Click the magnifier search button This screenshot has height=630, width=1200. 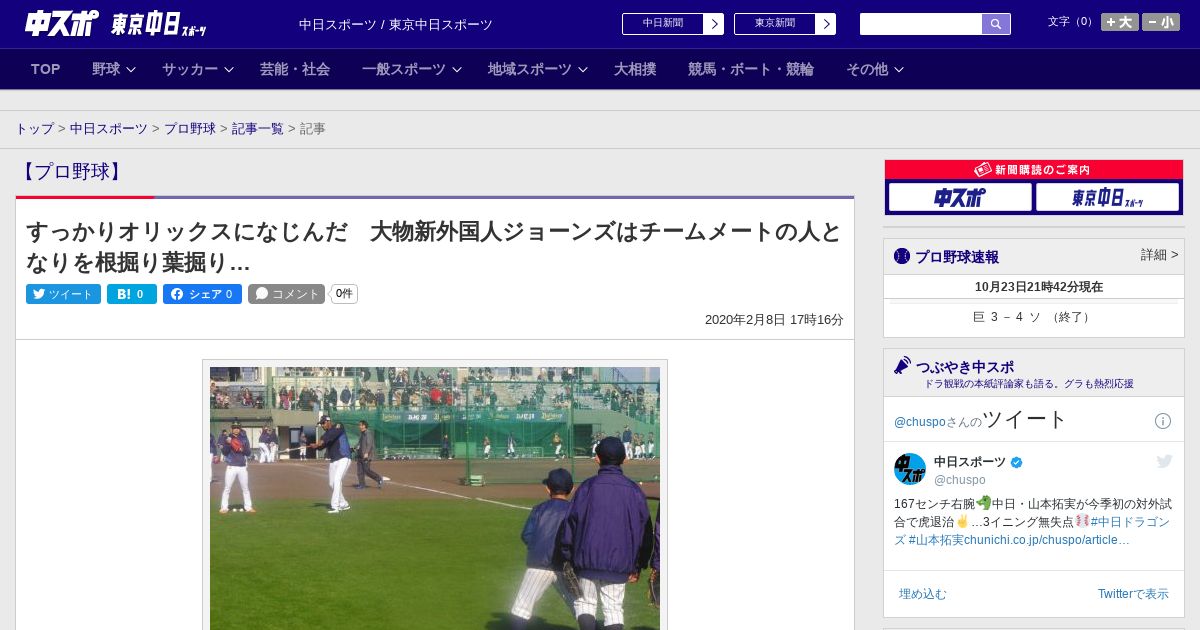996,24
